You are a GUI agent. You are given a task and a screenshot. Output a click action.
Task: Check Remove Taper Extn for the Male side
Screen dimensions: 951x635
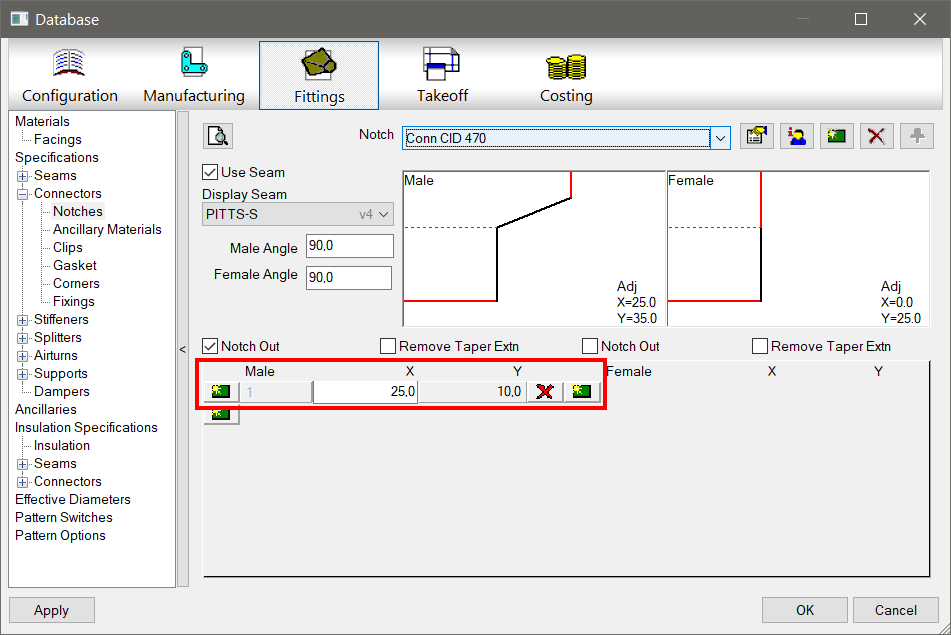pos(388,346)
